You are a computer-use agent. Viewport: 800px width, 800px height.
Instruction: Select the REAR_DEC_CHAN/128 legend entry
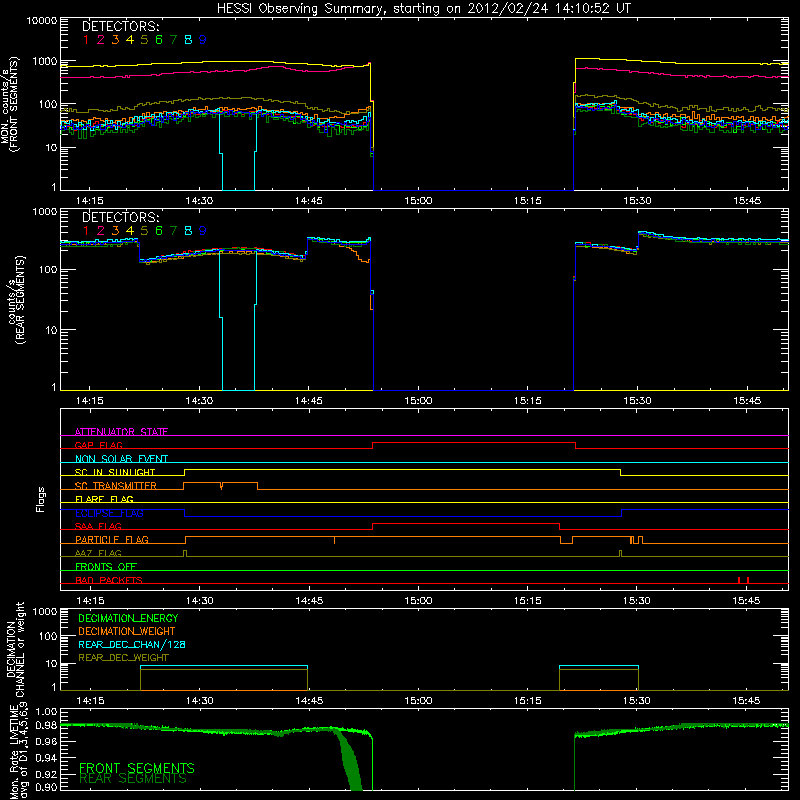132,644
